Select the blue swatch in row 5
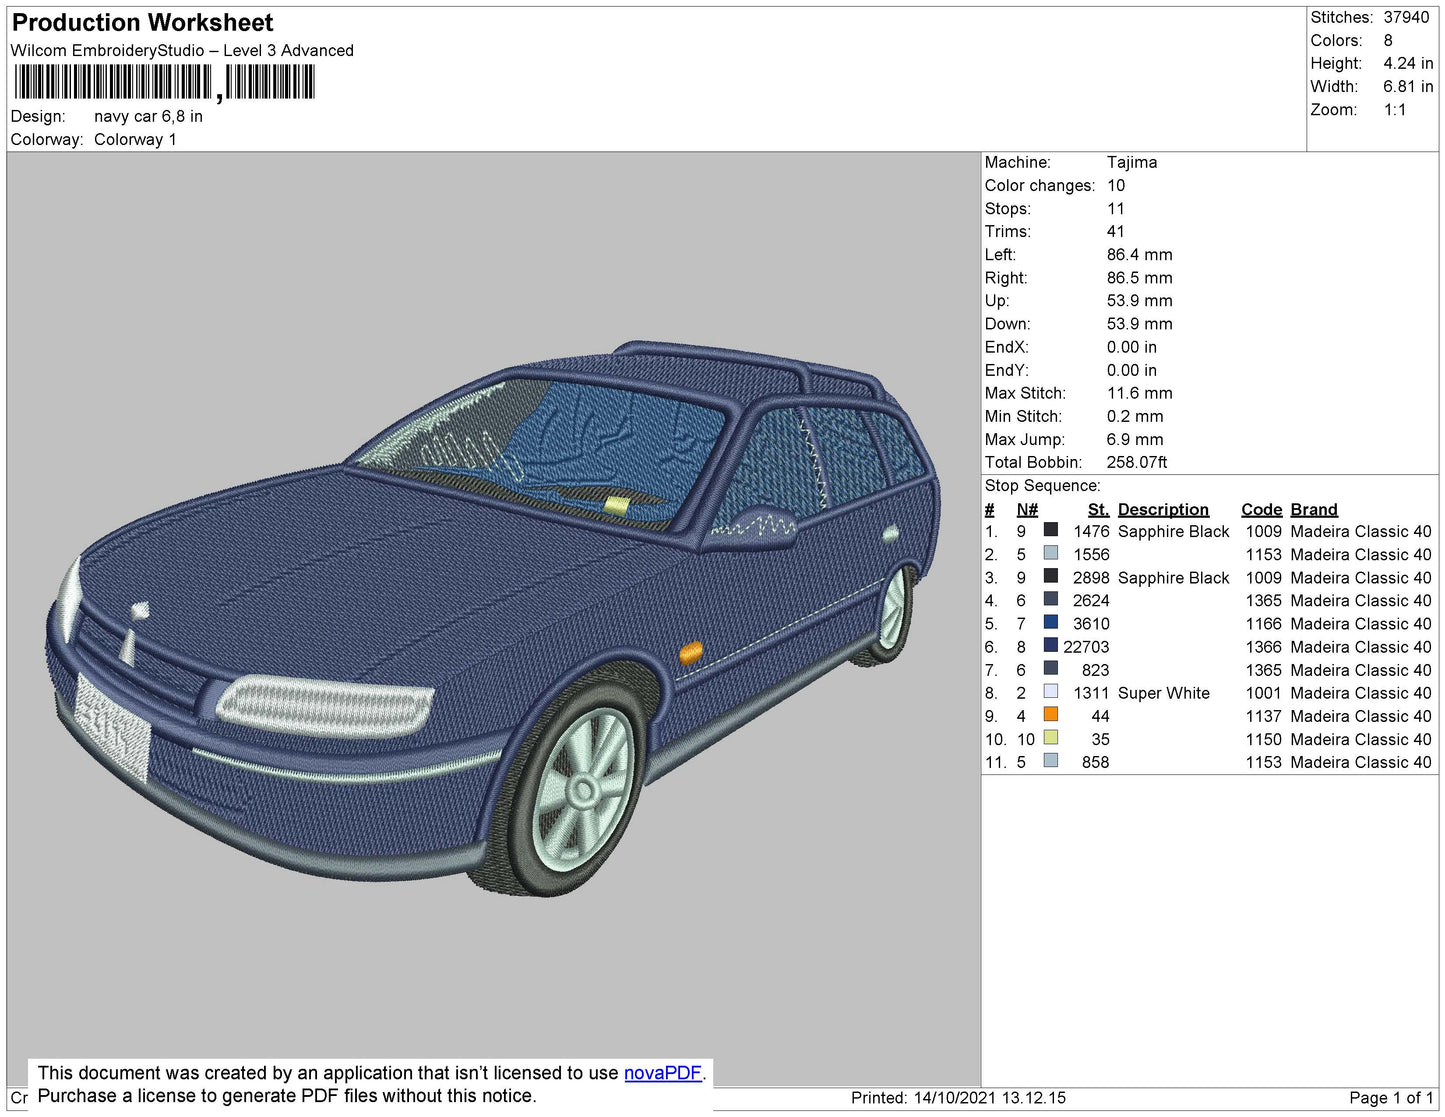Screen dimensions: 1445x1117 point(1051,622)
